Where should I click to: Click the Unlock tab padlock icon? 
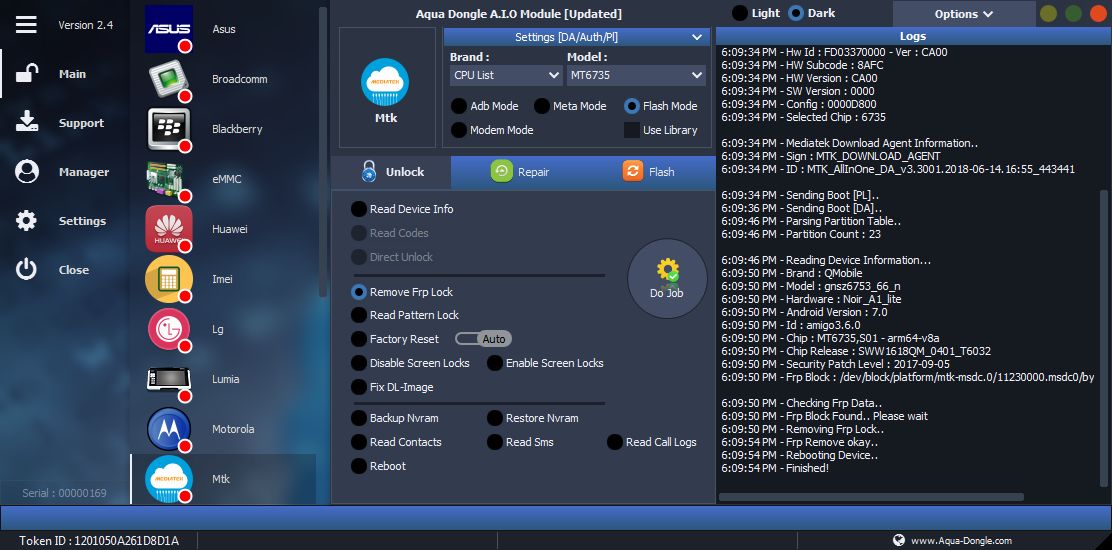pyautogui.click(x=368, y=172)
